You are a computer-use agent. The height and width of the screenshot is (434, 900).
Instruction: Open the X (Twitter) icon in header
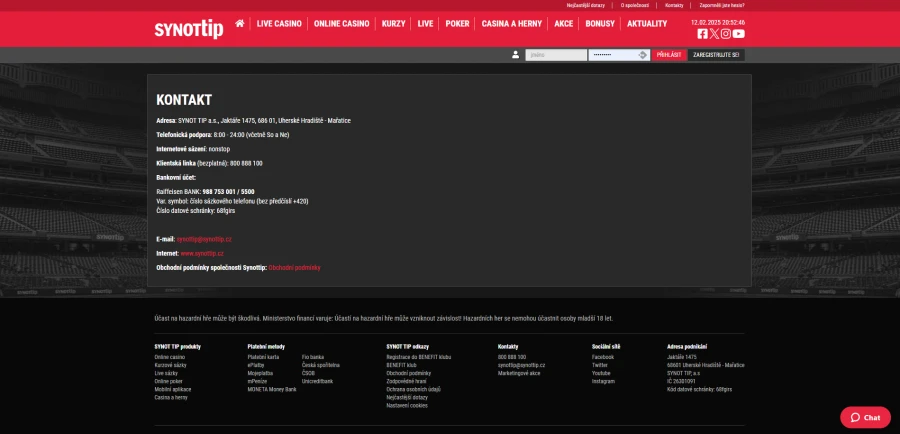tap(714, 34)
